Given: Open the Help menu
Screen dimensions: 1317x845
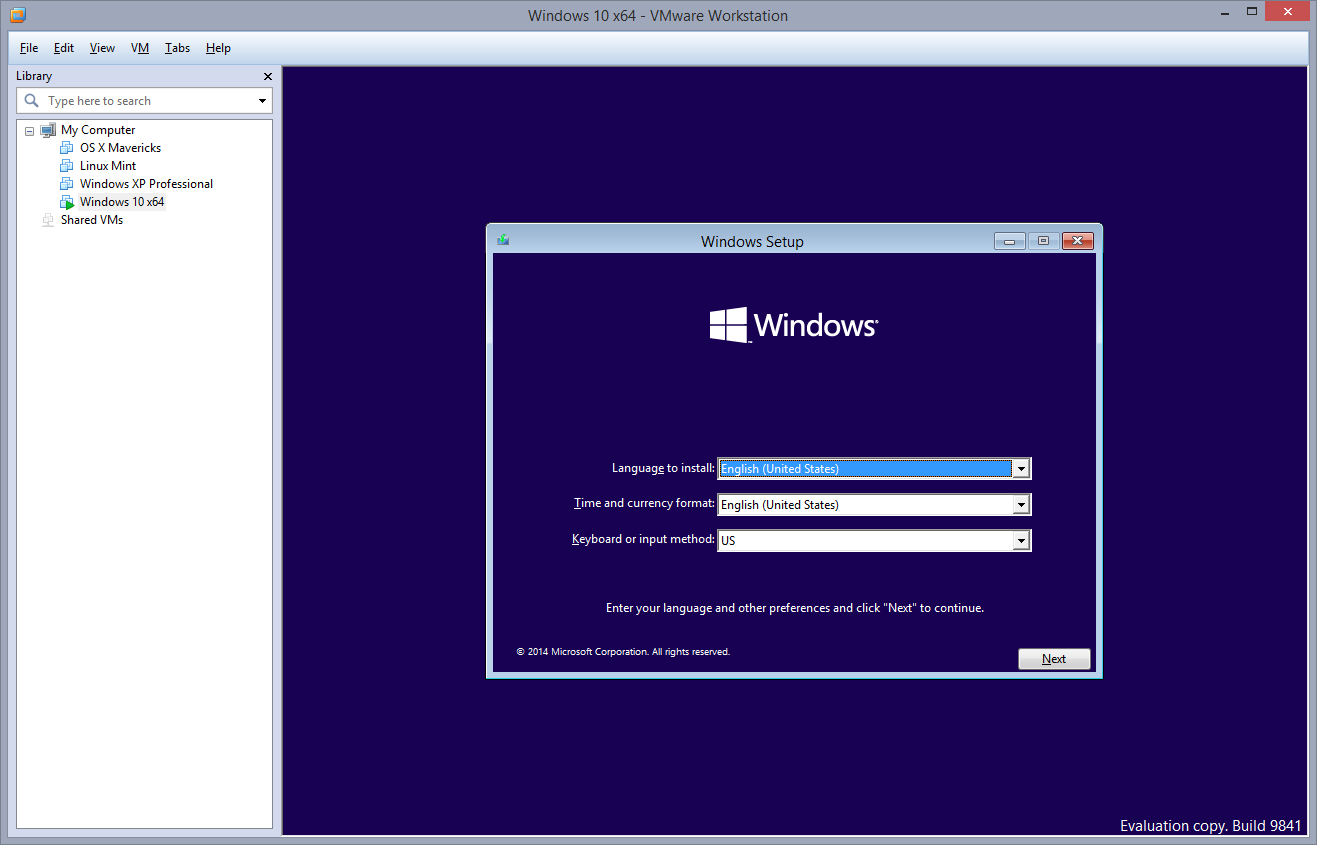Looking at the screenshot, I should pyautogui.click(x=218, y=48).
